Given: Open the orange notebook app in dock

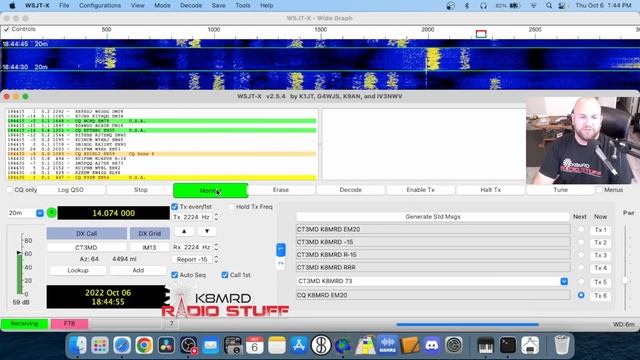Looking at the screenshot, I should pos(410,345).
